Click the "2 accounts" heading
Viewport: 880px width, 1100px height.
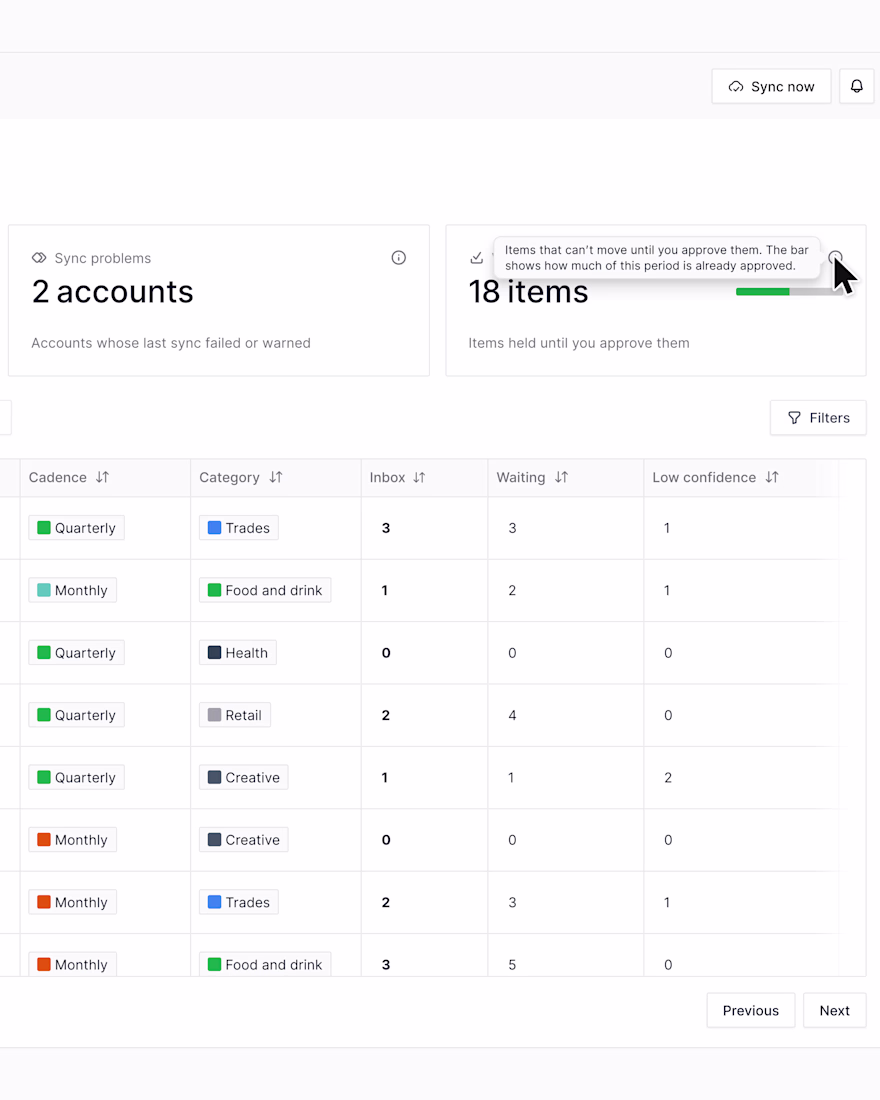112,292
